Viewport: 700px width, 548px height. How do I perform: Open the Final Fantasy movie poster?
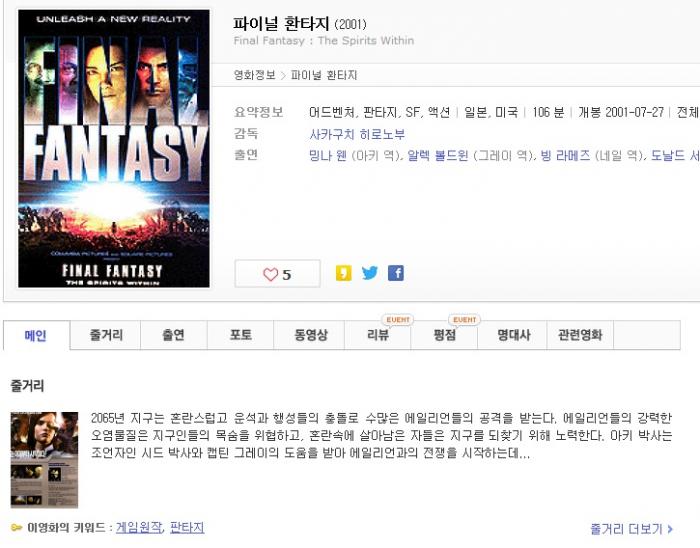[x=114, y=148]
